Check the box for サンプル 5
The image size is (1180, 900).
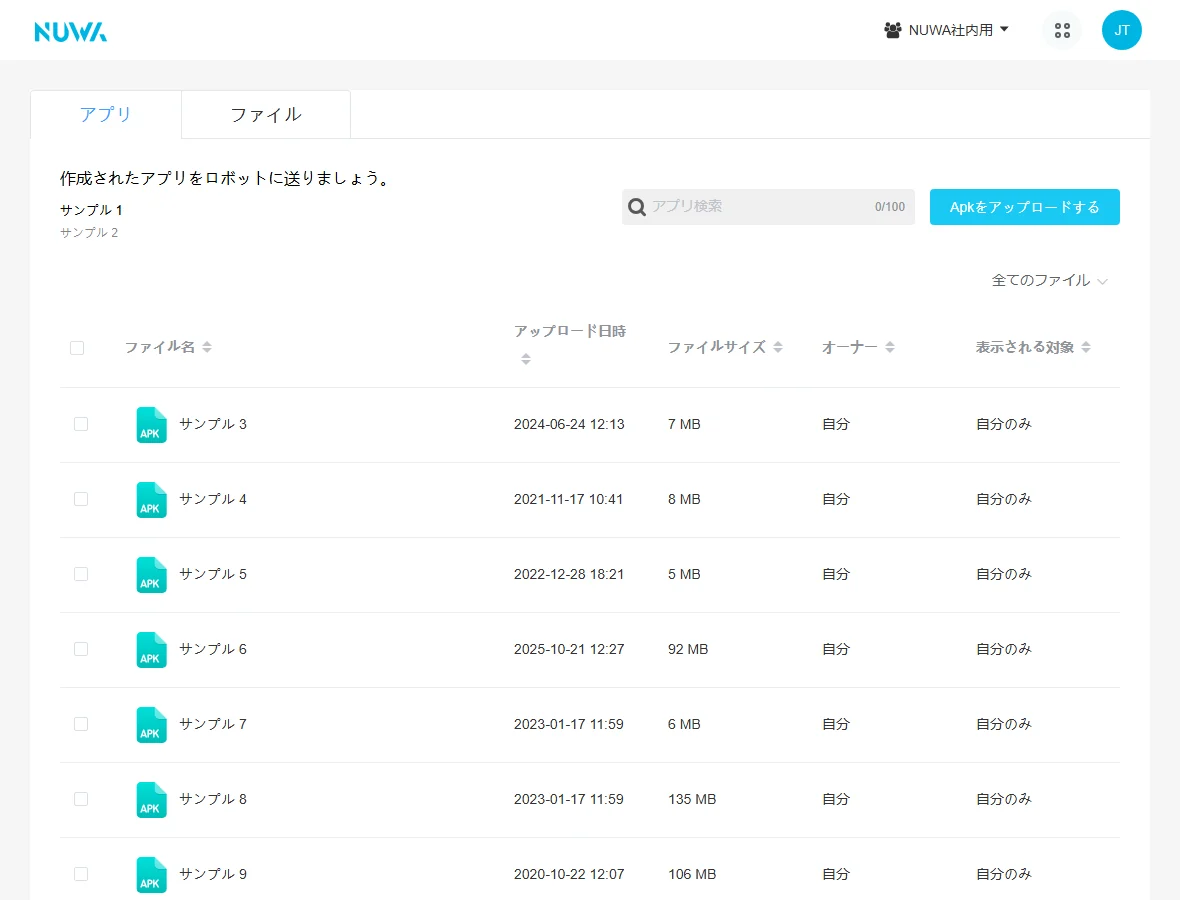81,574
